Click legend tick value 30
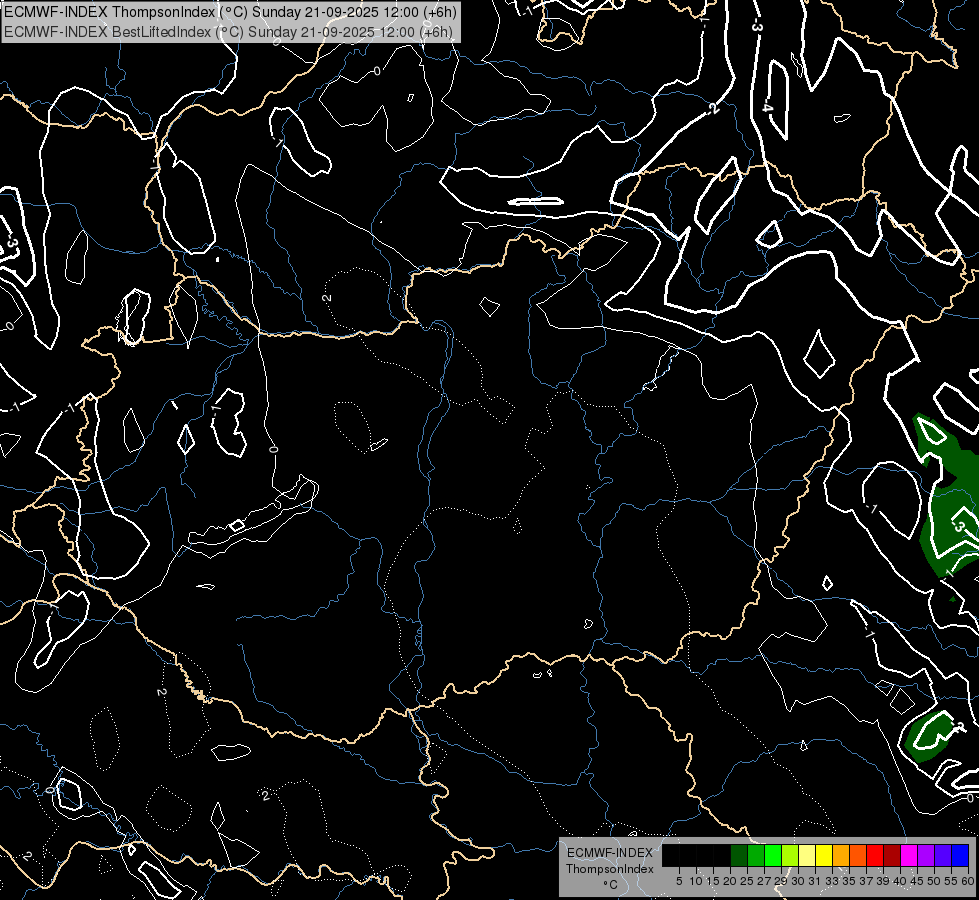The height and width of the screenshot is (900, 979). coord(798,881)
